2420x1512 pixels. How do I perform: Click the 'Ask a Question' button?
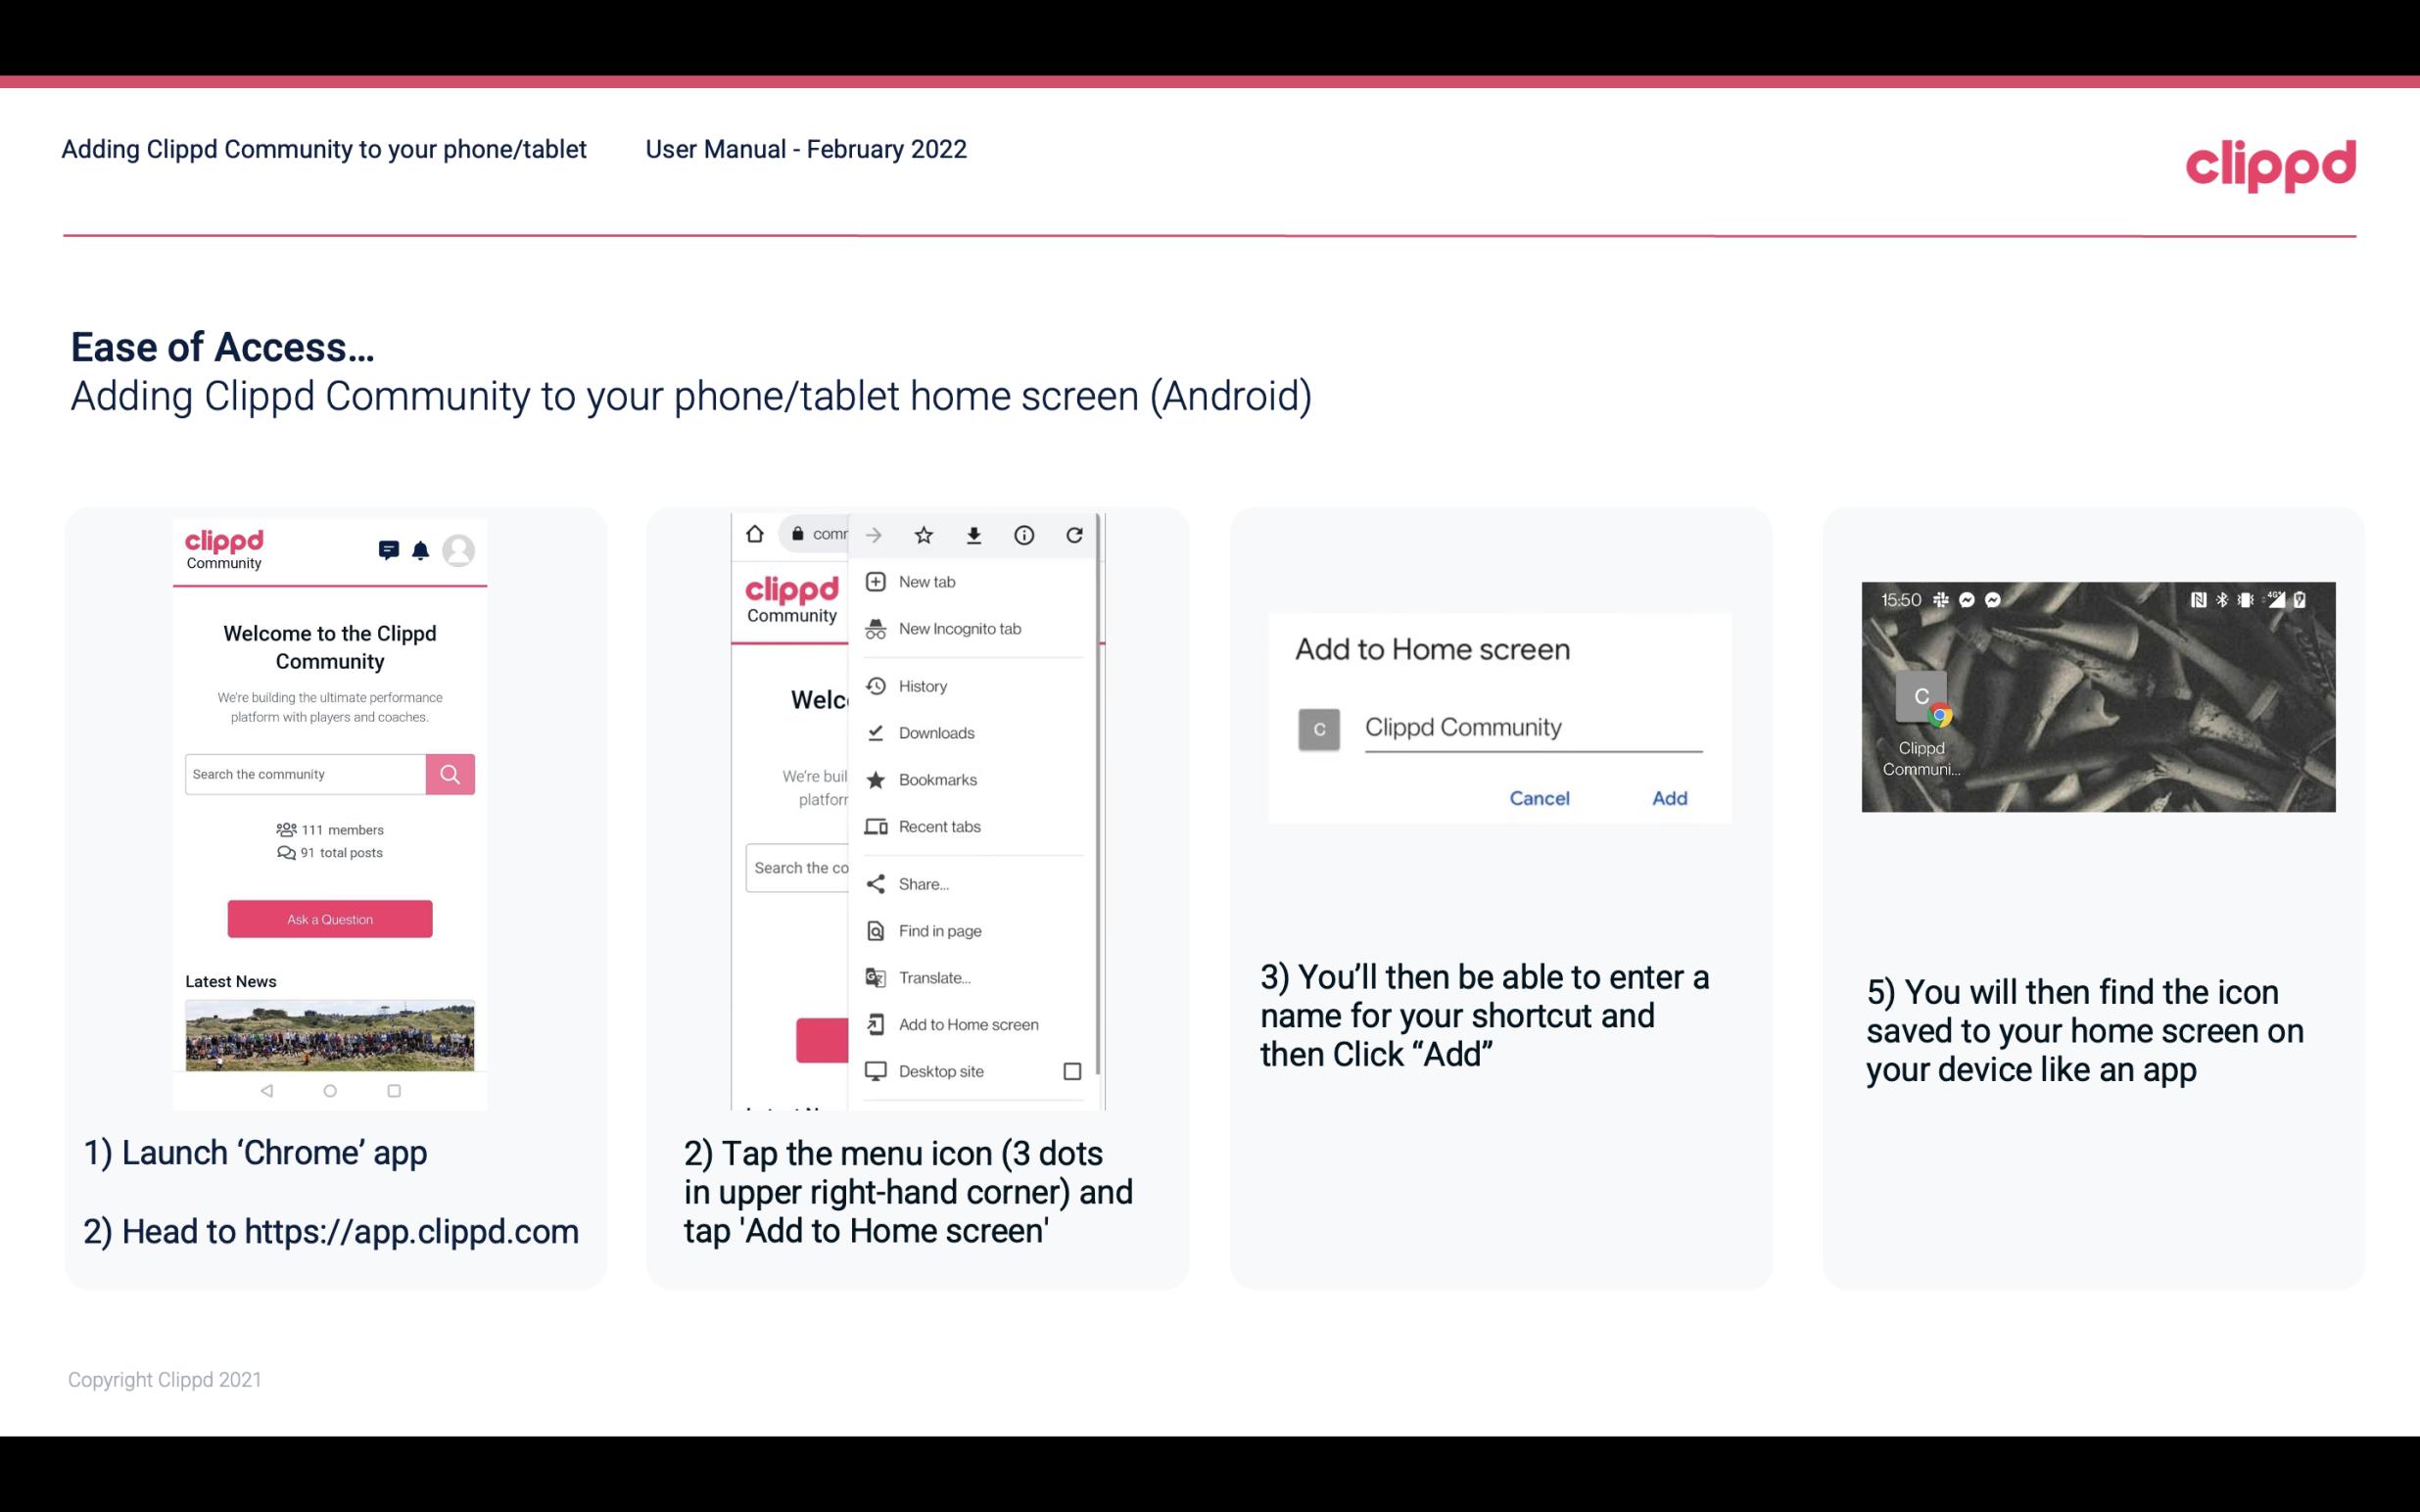(x=327, y=918)
